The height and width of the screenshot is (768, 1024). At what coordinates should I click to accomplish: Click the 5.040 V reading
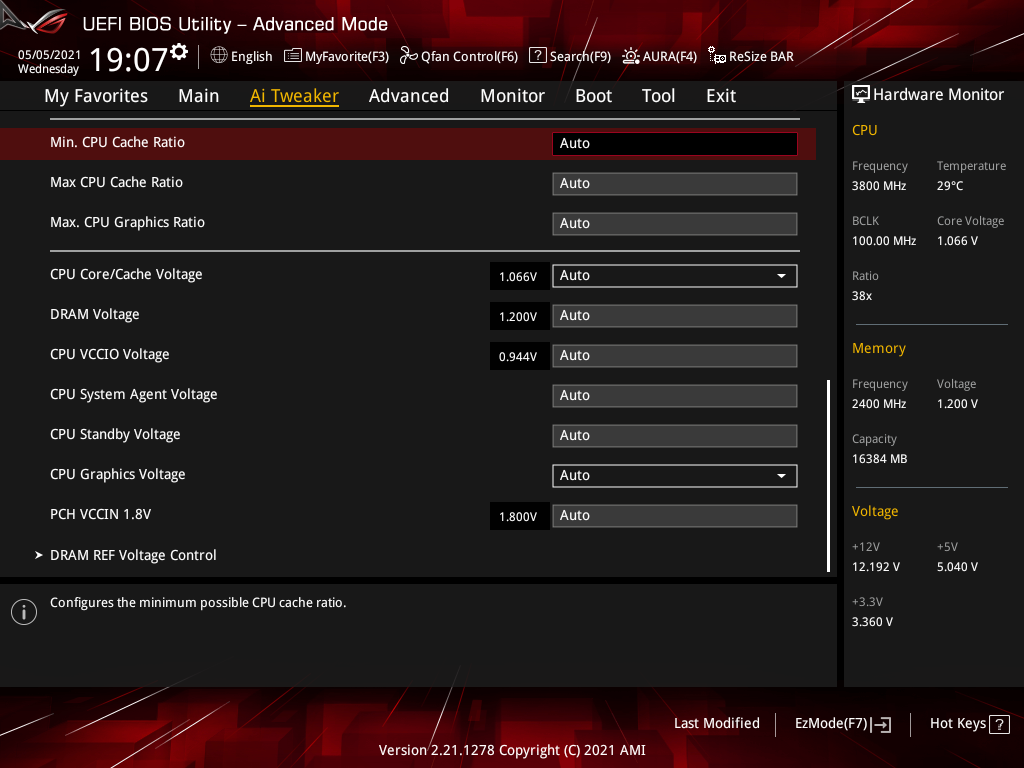coord(957,567)
